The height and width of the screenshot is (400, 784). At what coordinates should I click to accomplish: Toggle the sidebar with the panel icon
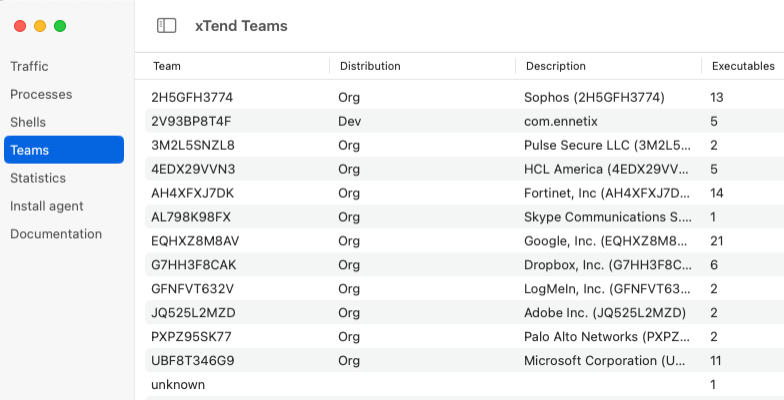166,26
